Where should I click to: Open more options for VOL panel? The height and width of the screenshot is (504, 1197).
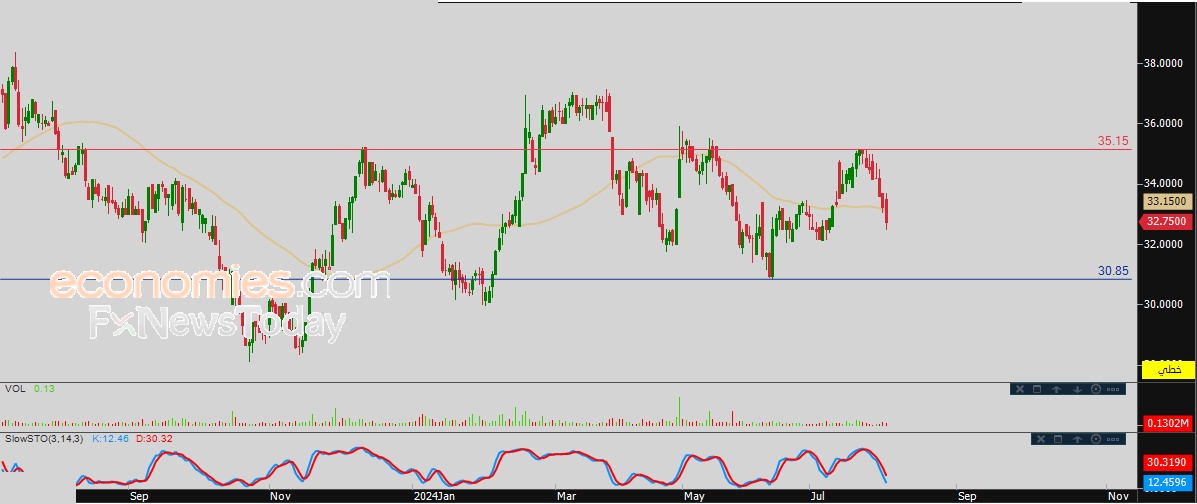pos(1113,389)
